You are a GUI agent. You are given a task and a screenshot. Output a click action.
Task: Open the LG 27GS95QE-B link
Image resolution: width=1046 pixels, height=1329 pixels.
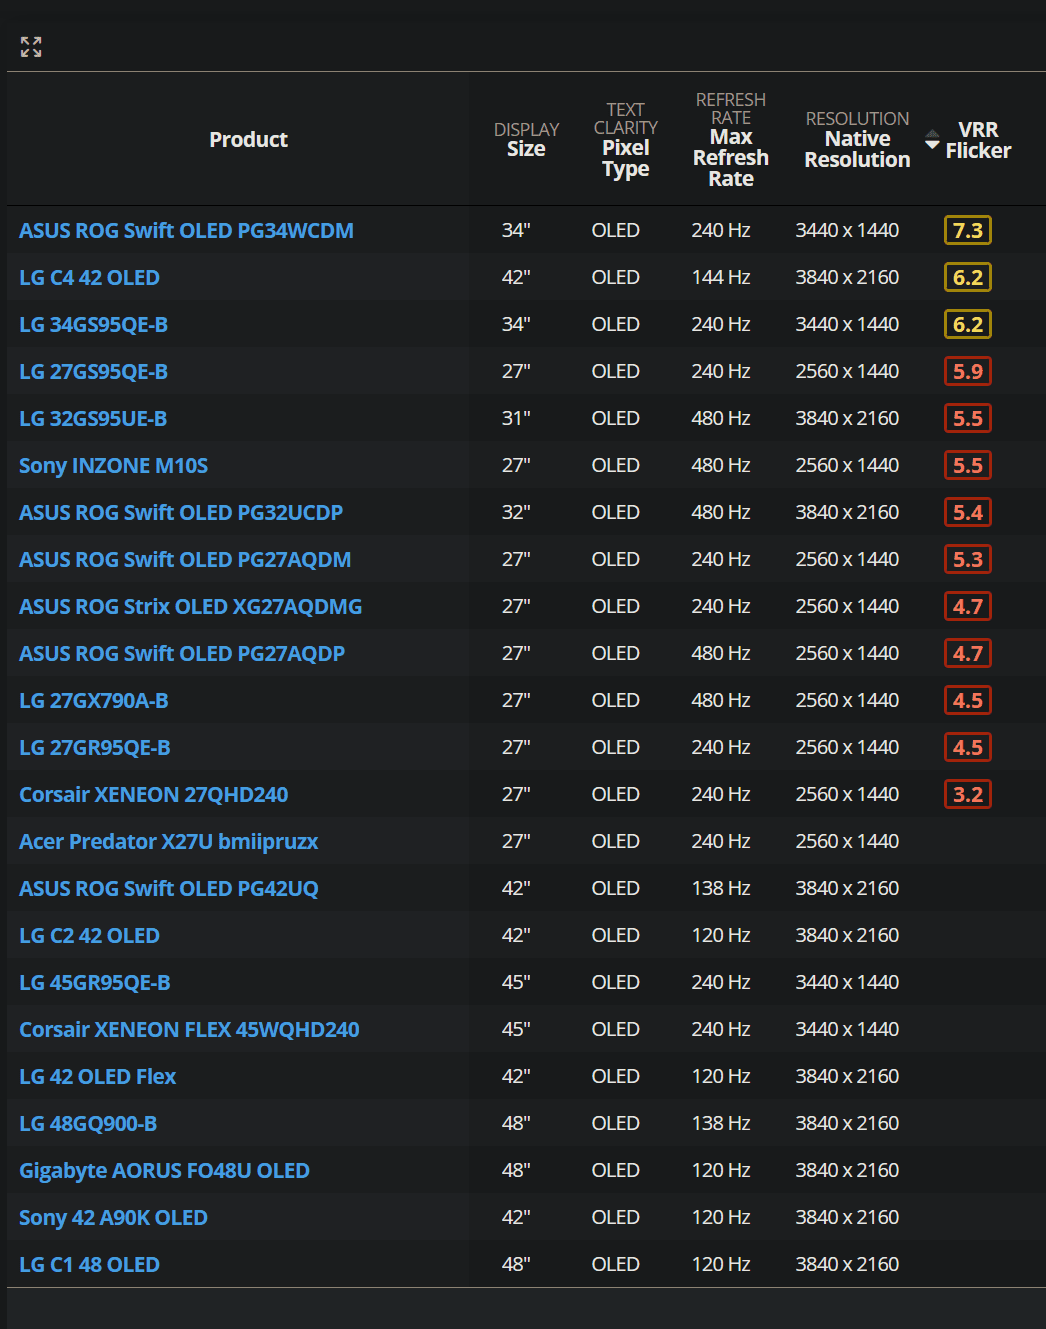tap(93, 372)
